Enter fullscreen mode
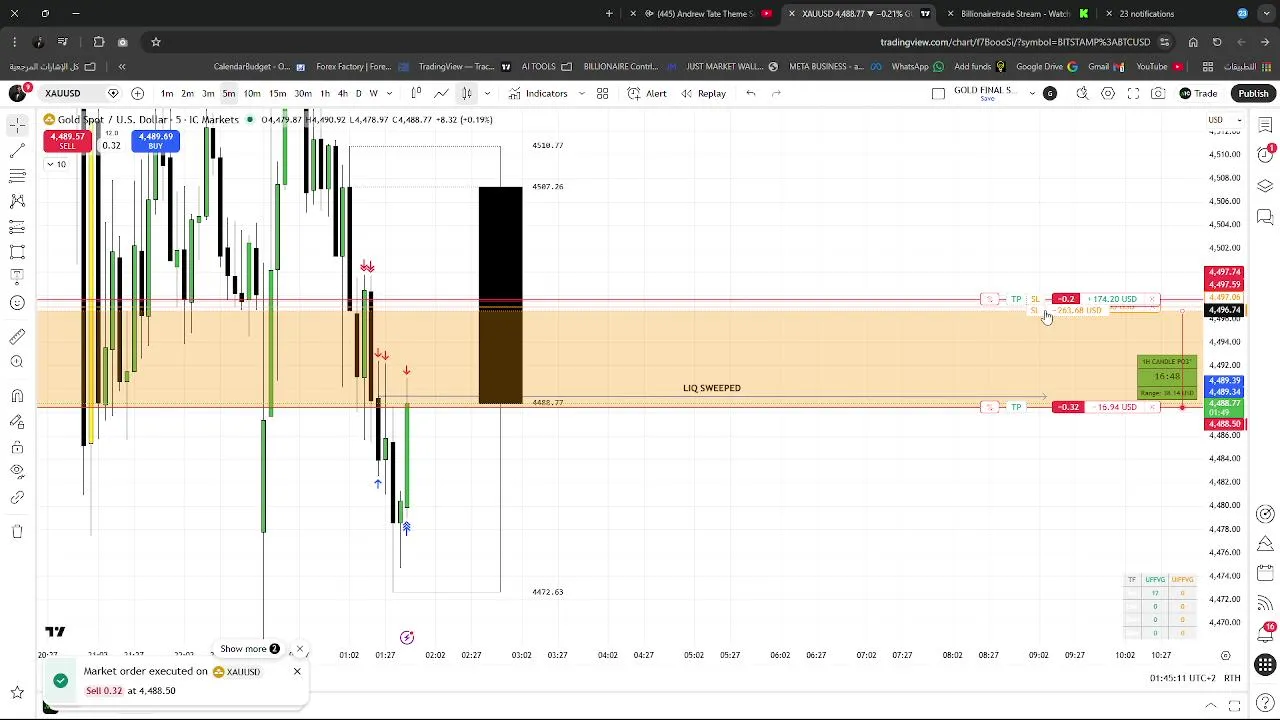The height and width of the screenshot is (720, 1280). click(x=1133, y=93)
